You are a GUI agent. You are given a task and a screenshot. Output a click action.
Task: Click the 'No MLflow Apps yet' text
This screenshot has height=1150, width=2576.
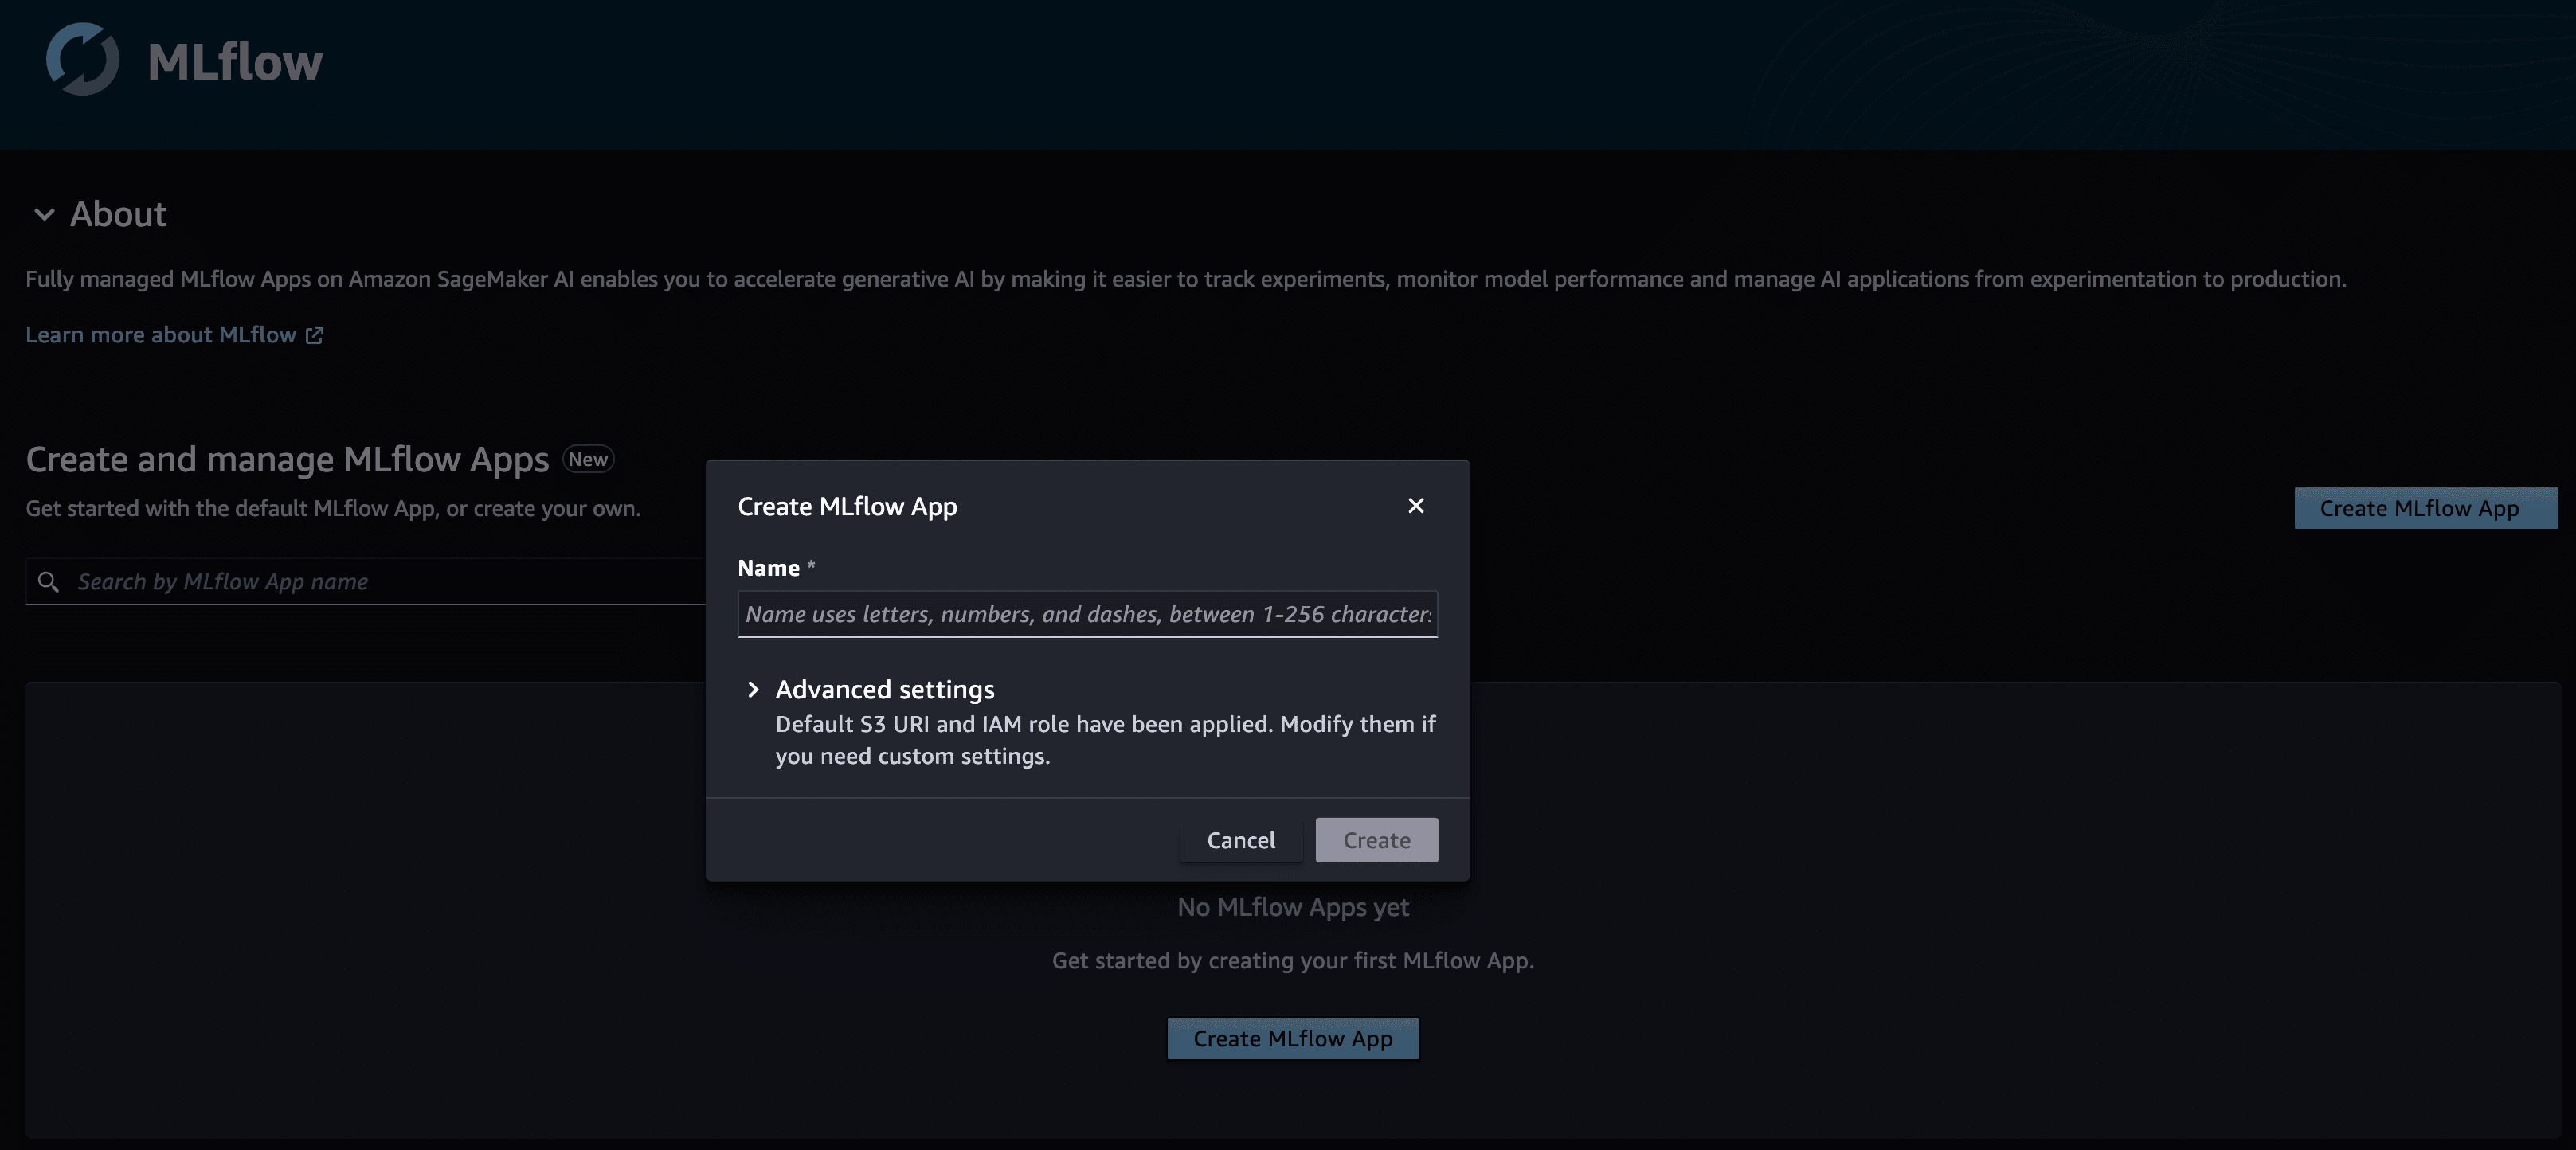click(1293, 907)
